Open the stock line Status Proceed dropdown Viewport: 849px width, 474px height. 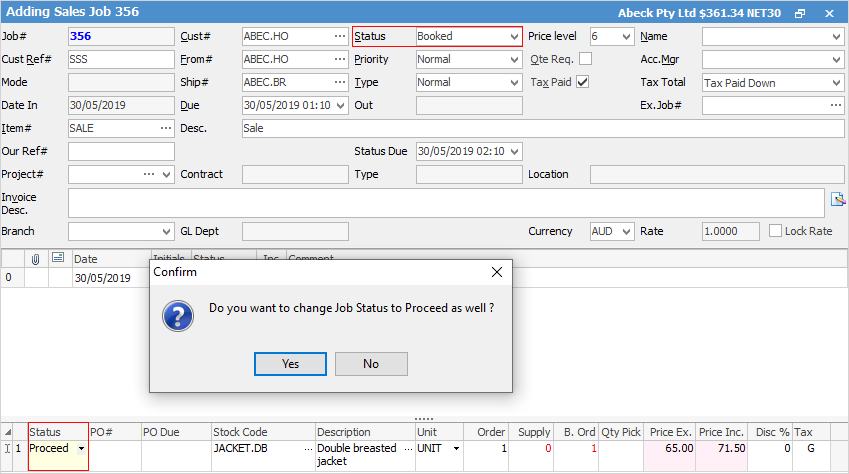pyautogui.click(x=81, y=449)
